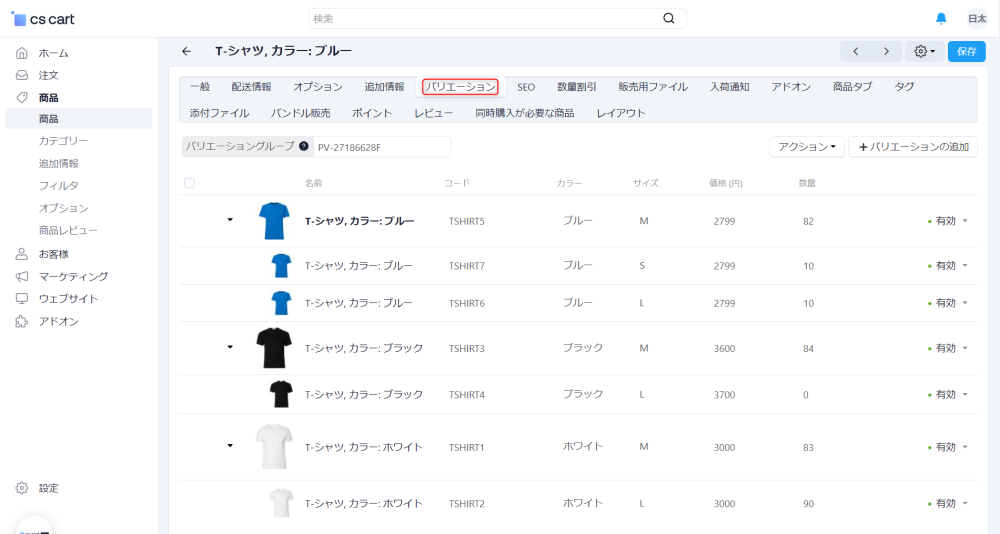Image resolution: width=1000 pixels, height=534 pixels.
Task: Open status dropdown for TSHIRT4 row
Action: pyautogui.click(x=948, y=394)
